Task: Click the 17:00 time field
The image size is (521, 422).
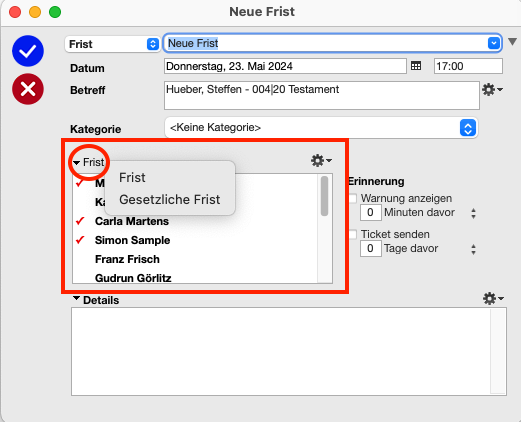Action: coord(468,66)
